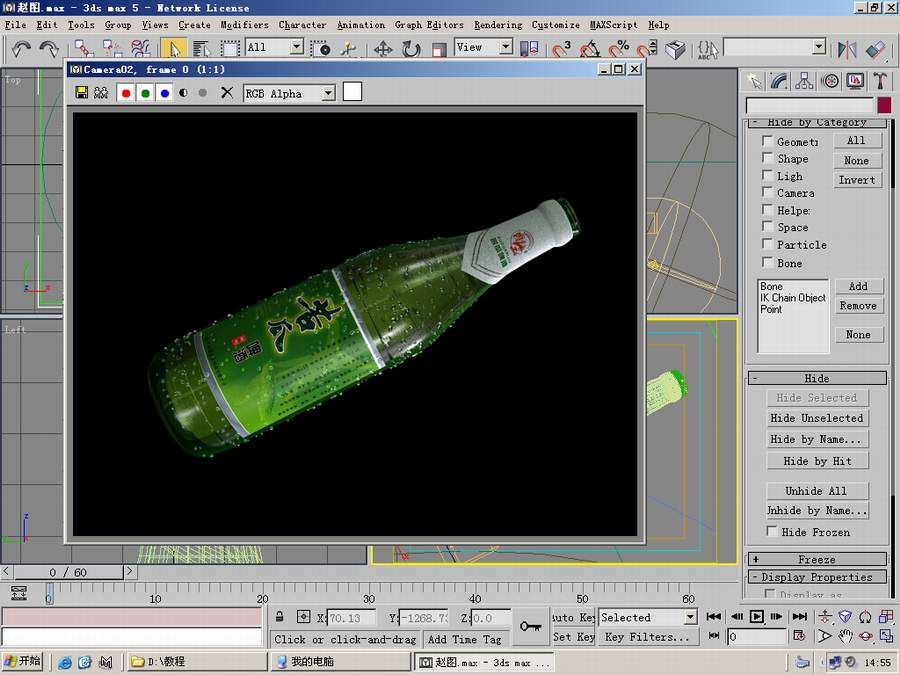This screenshot has height=675, width=900.
Task: Open the Rendering menu
Action: (498, 25)
